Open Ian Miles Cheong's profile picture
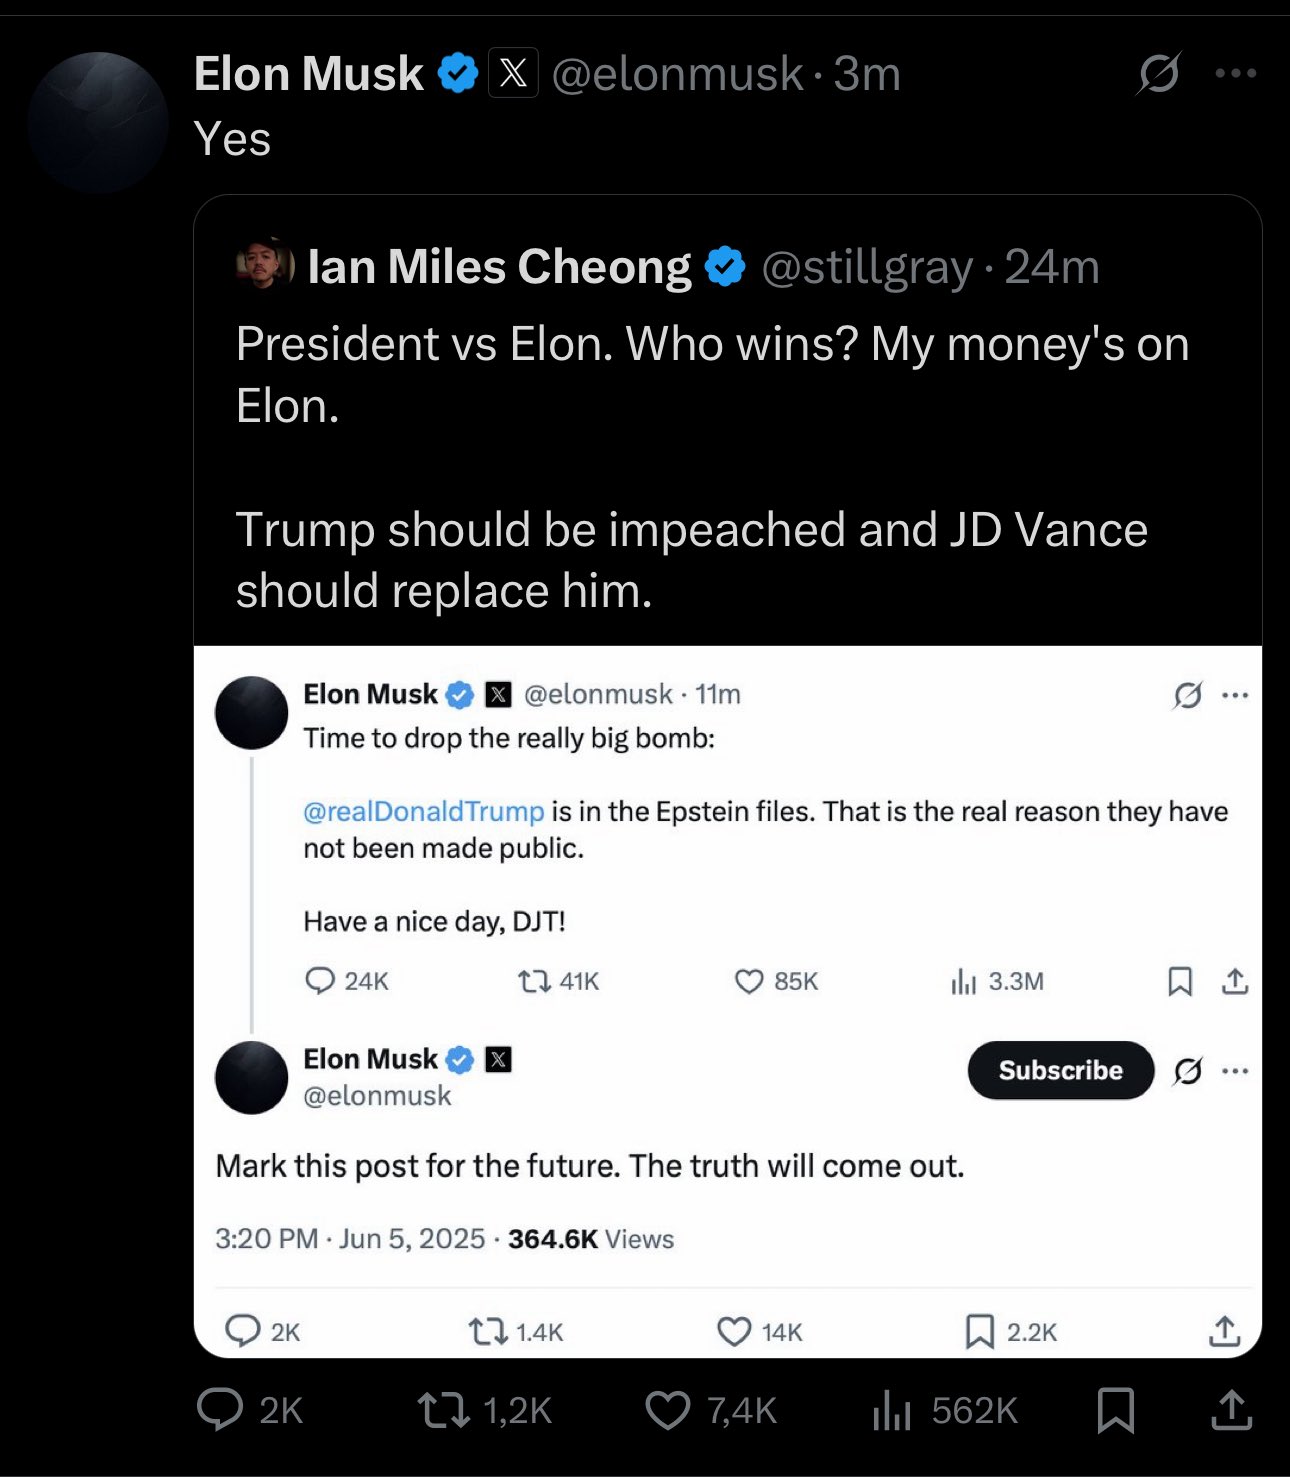The image size is (1290, 1477). (265, 264)
